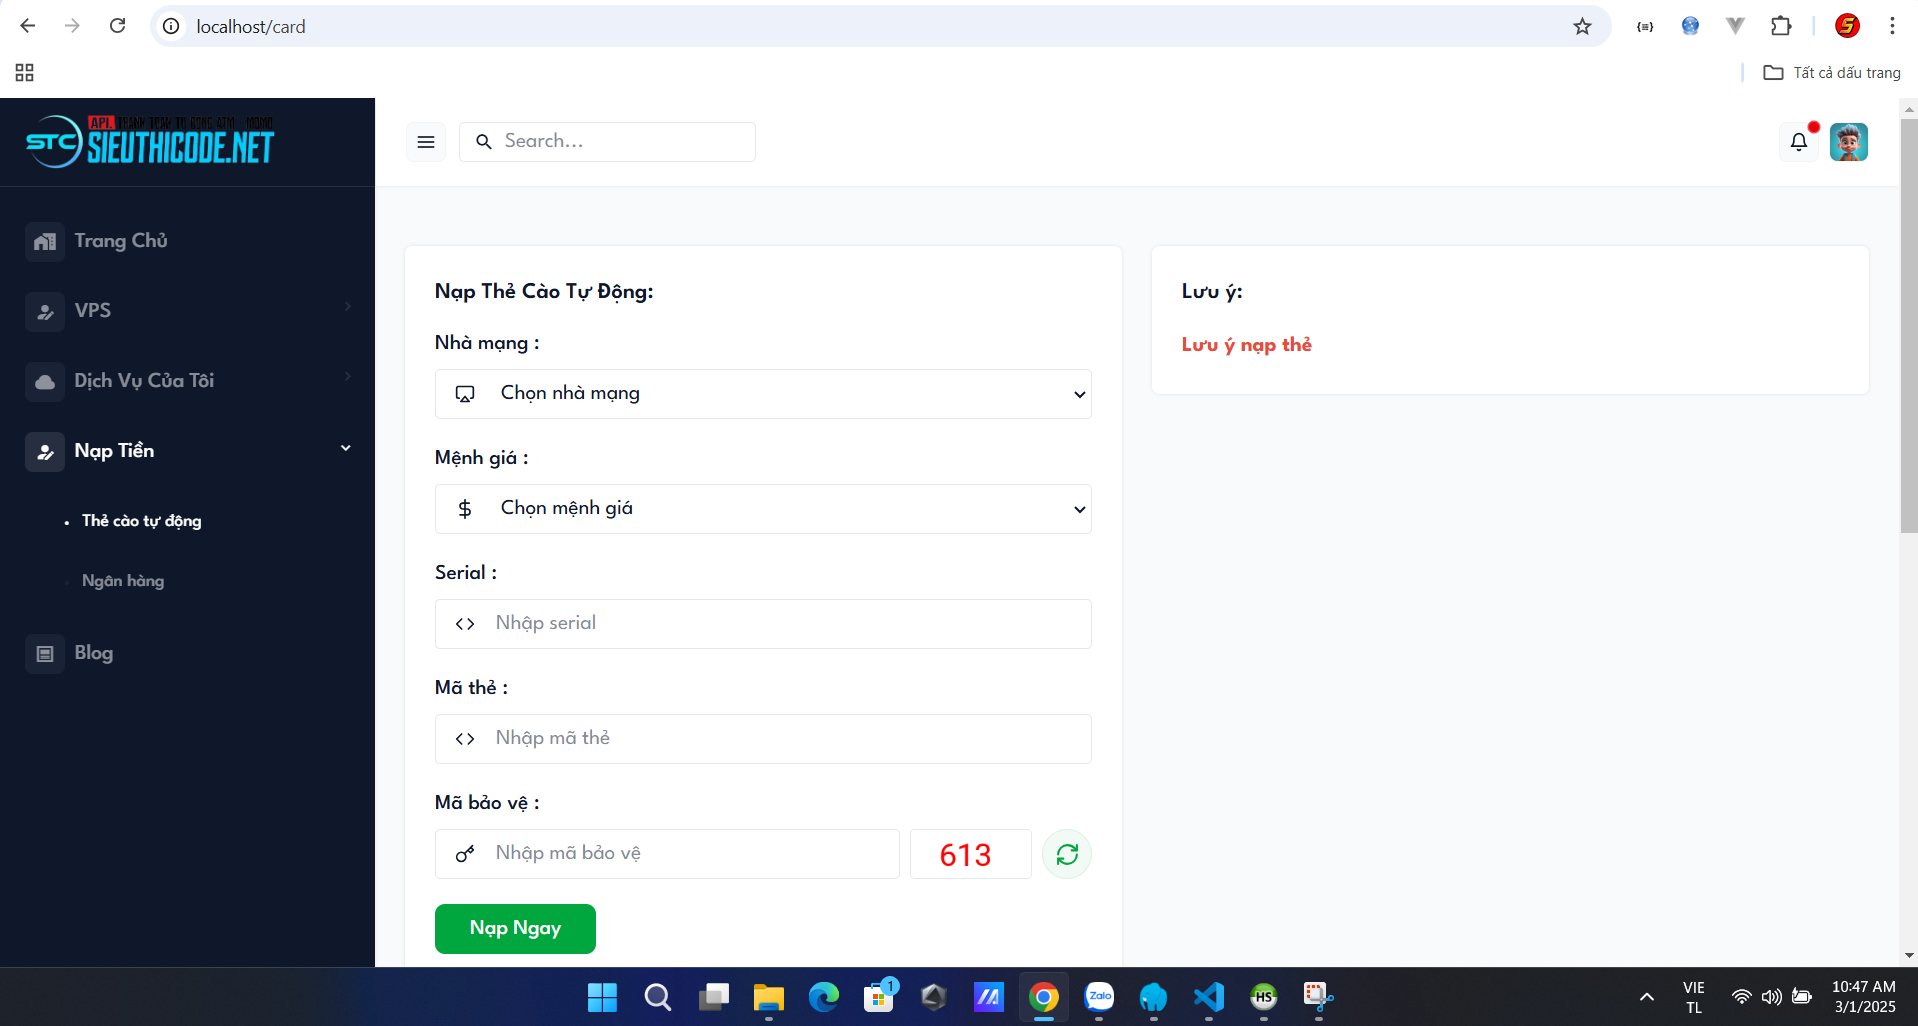The width and height of the screenshot is (1918, 1026).
Task: Refresh the captcha security code
Action: click(1066, 854)
